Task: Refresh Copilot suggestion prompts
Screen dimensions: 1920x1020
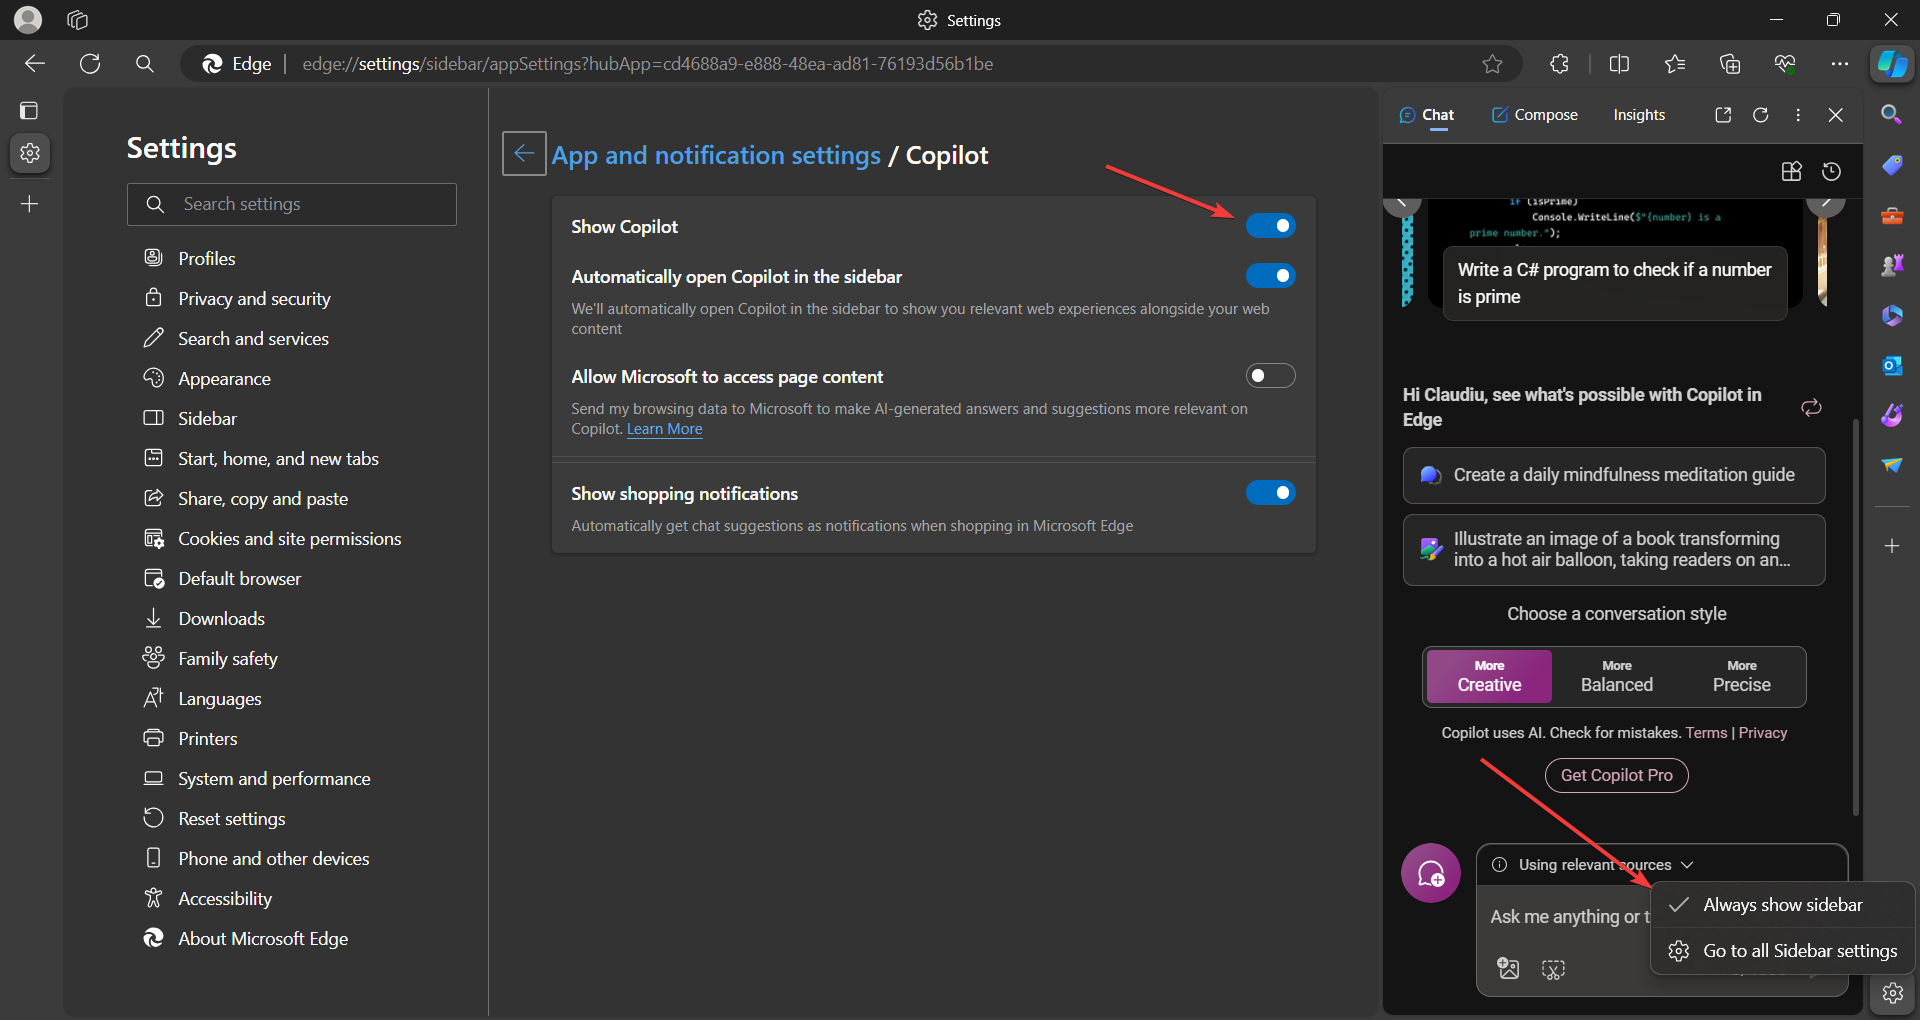Action: (x=1811, y=407)
